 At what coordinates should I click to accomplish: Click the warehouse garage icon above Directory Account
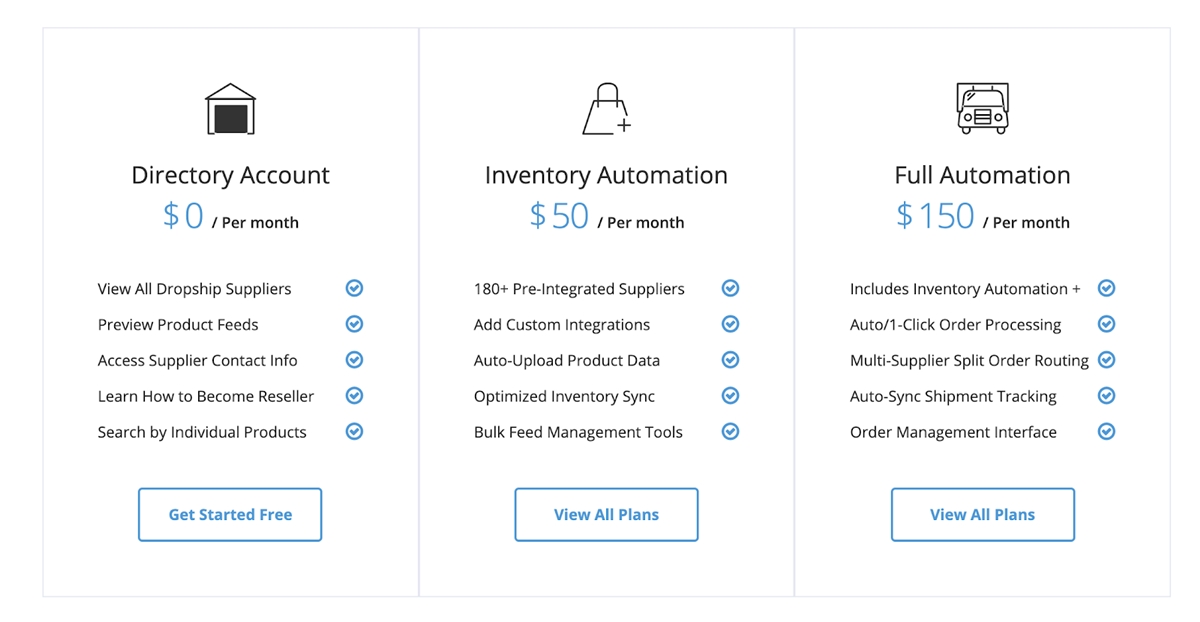(230, 108)
